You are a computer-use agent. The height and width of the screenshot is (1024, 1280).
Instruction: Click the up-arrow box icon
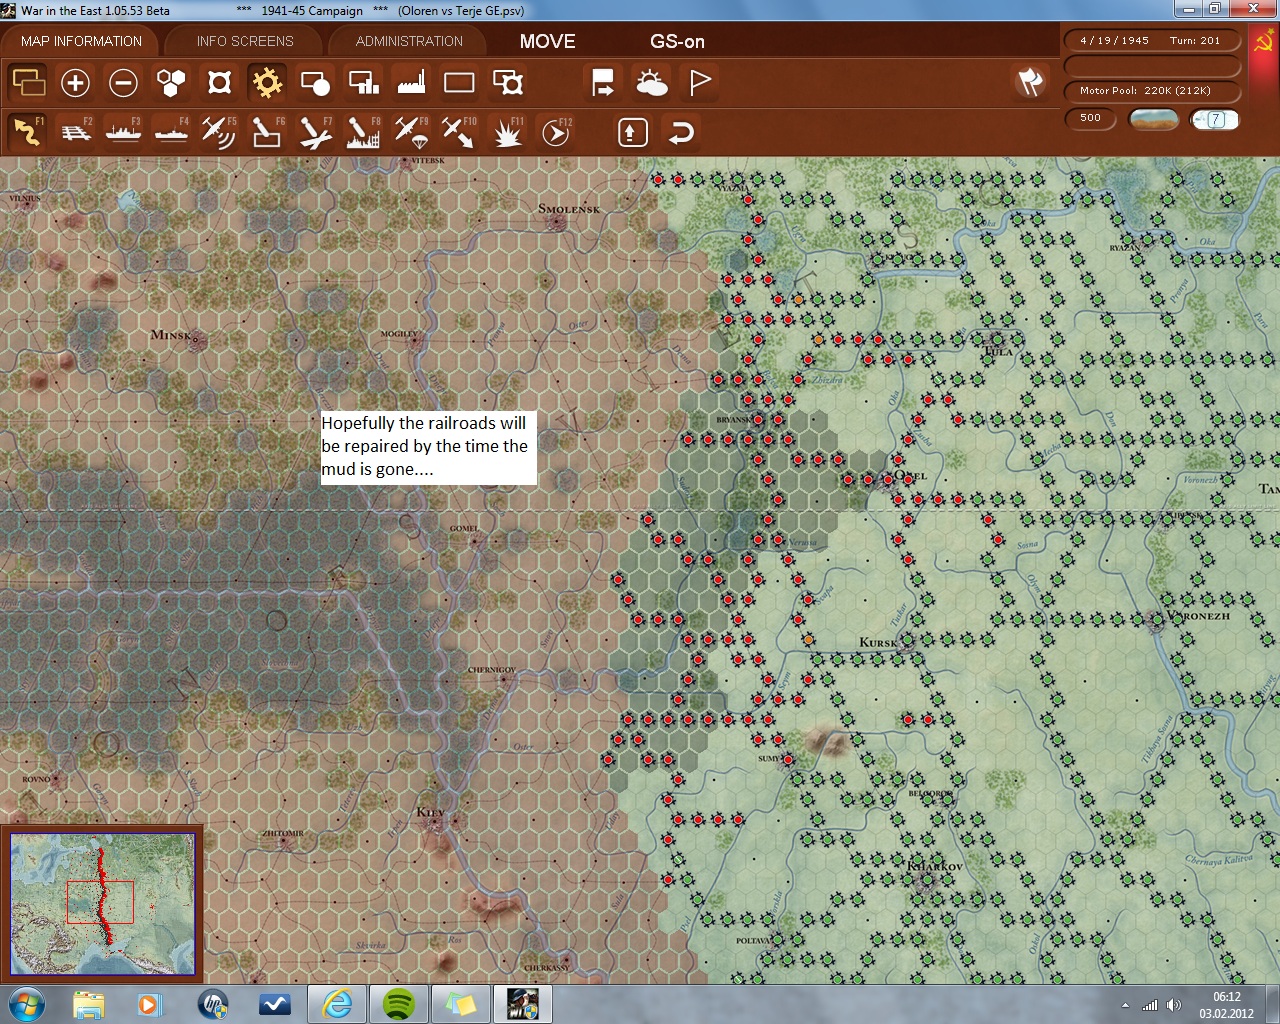[632, 132]
